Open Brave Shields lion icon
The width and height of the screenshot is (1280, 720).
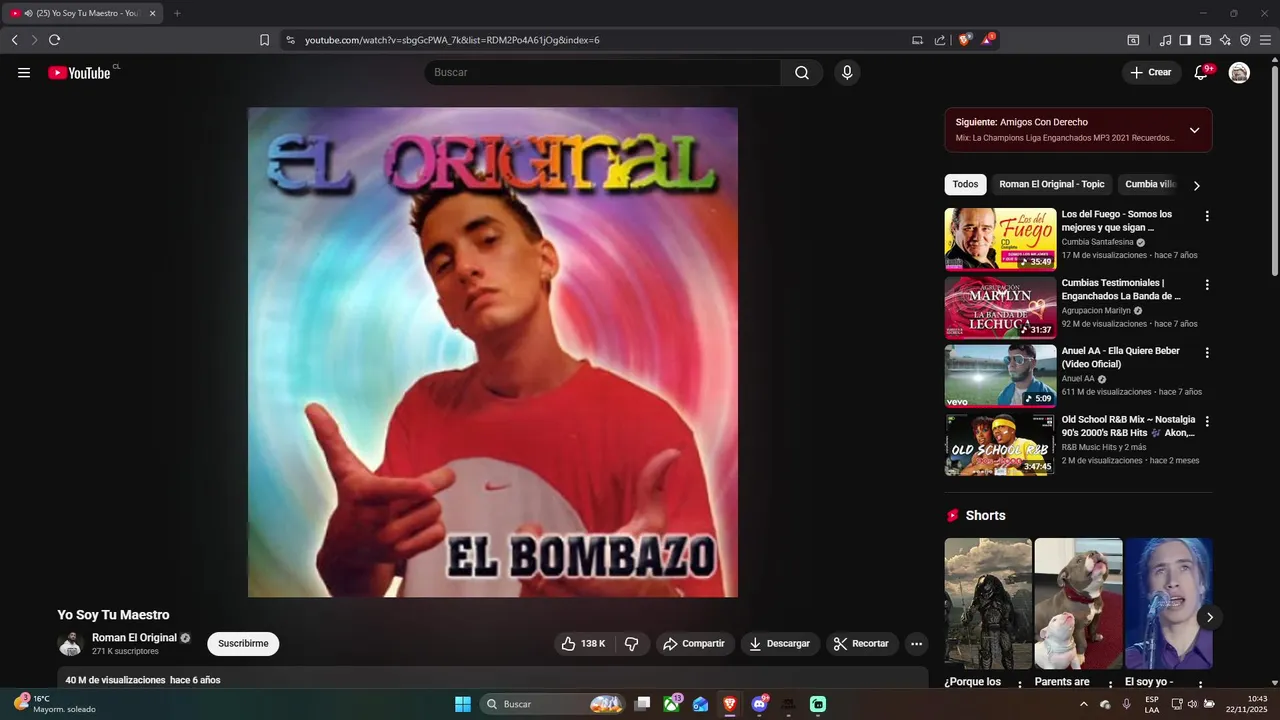pos(965,40)
